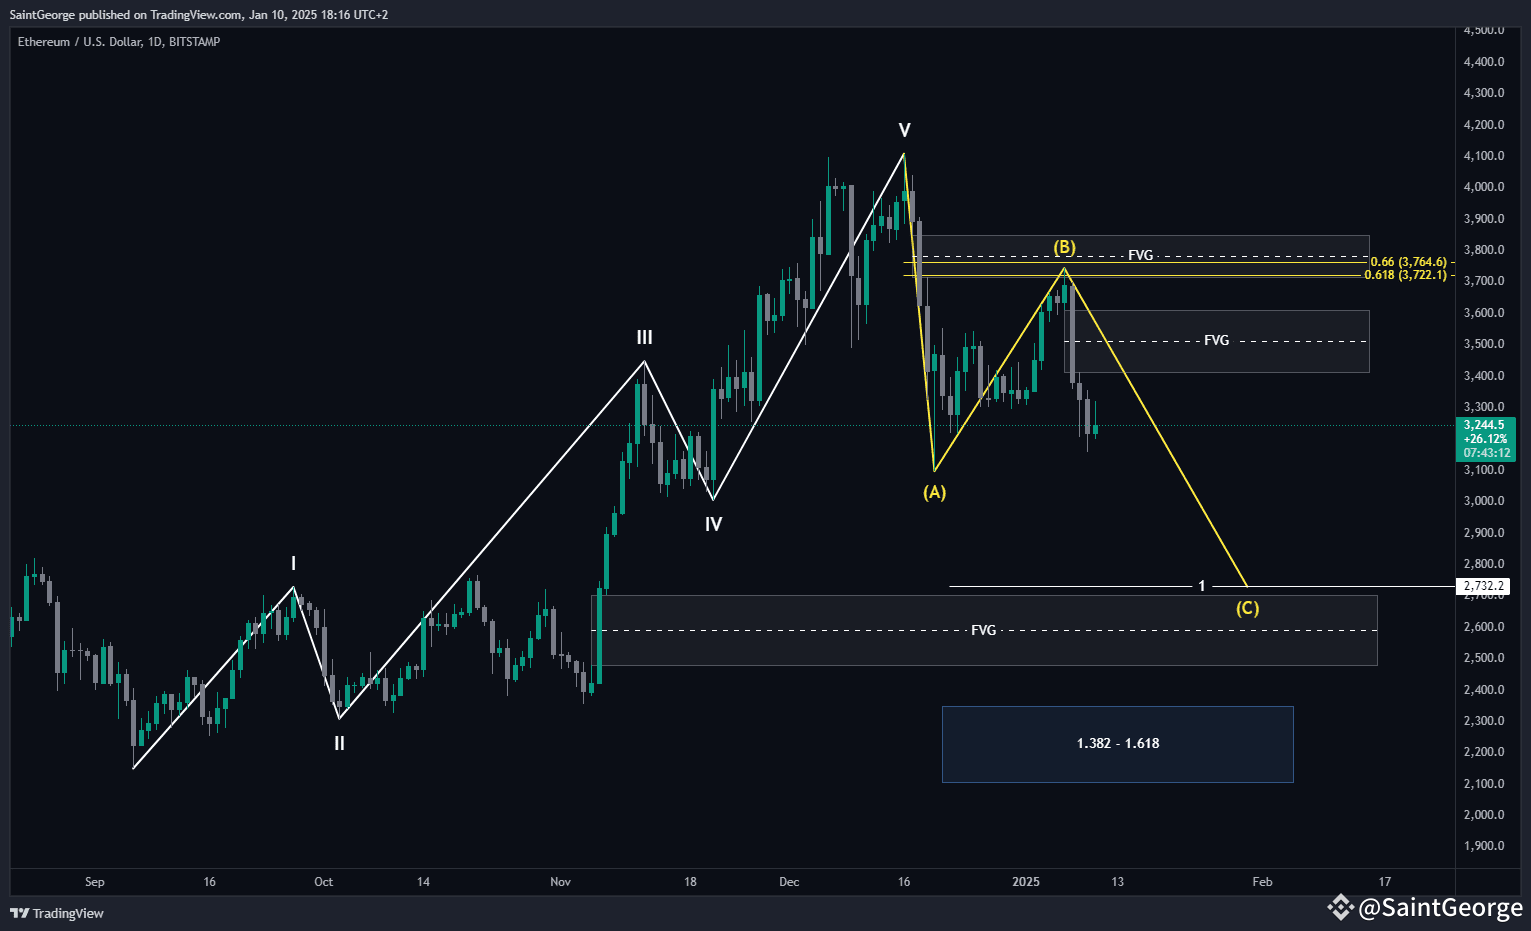This screenshot has width=1531, height=931.
Task: Click the Feb date on time axis
Action: (1262, 882)
